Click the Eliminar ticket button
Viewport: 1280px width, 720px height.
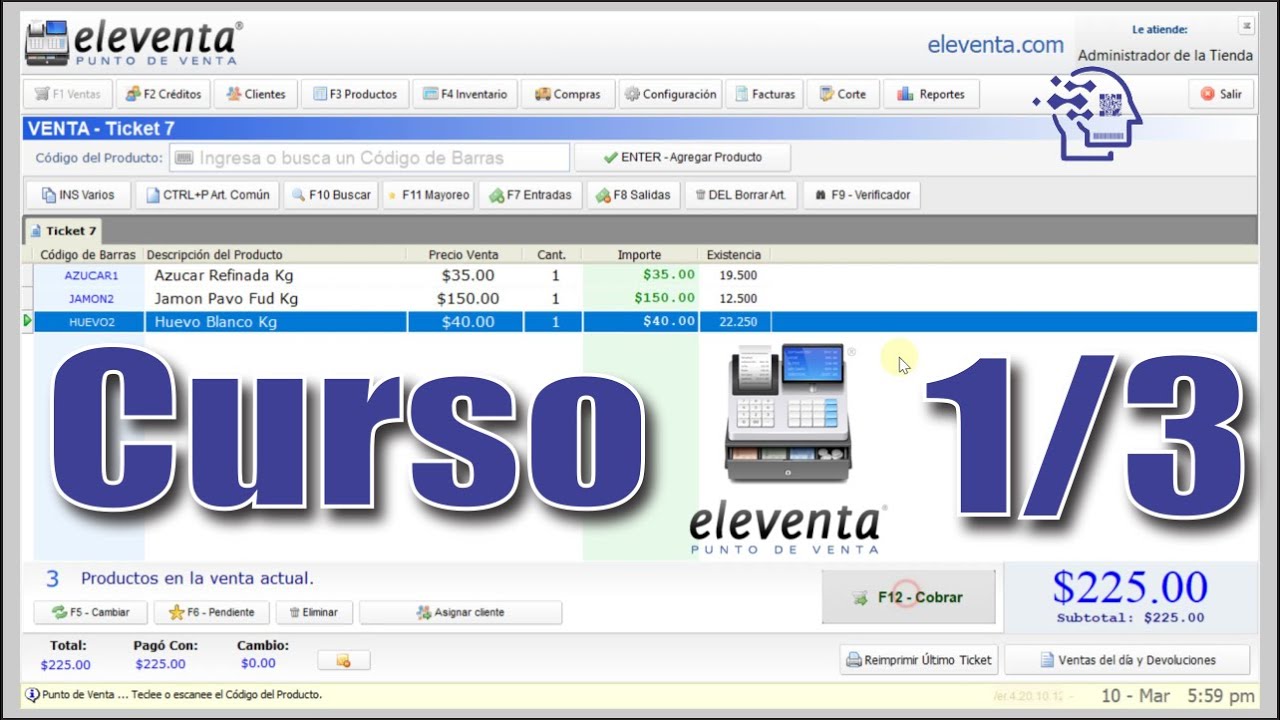tap(314, 612)
